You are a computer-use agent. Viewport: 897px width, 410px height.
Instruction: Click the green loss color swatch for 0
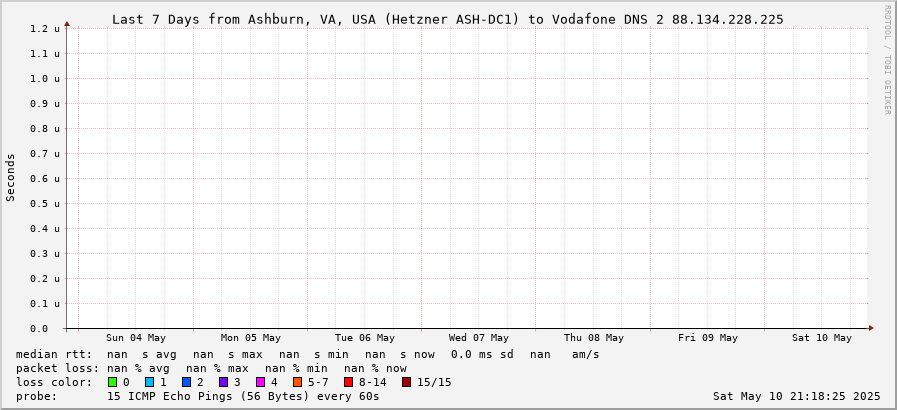point(112,382)
